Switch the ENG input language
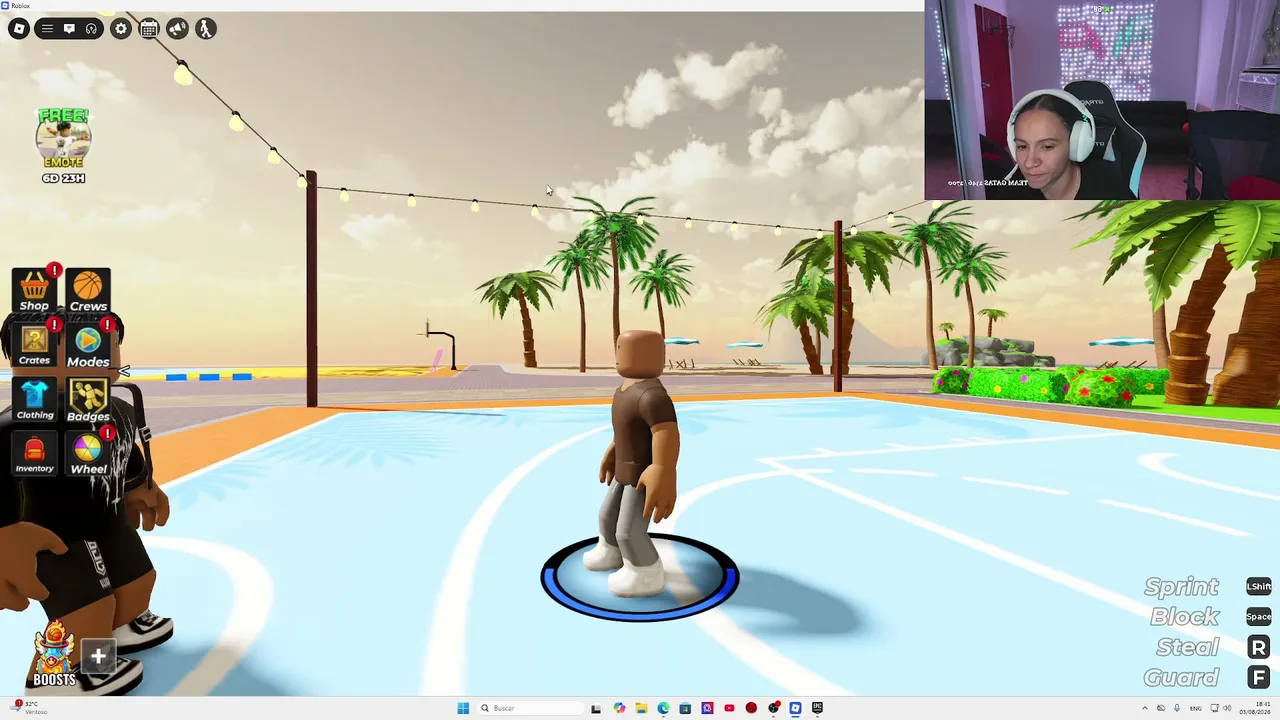This screenshot has height=720, width=1280. (1196, 708)
